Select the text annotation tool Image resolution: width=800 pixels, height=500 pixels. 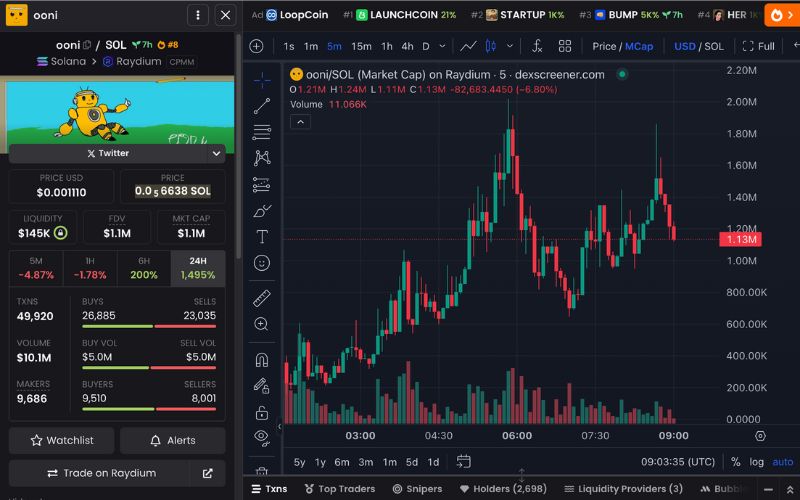(x=262, y=237)
